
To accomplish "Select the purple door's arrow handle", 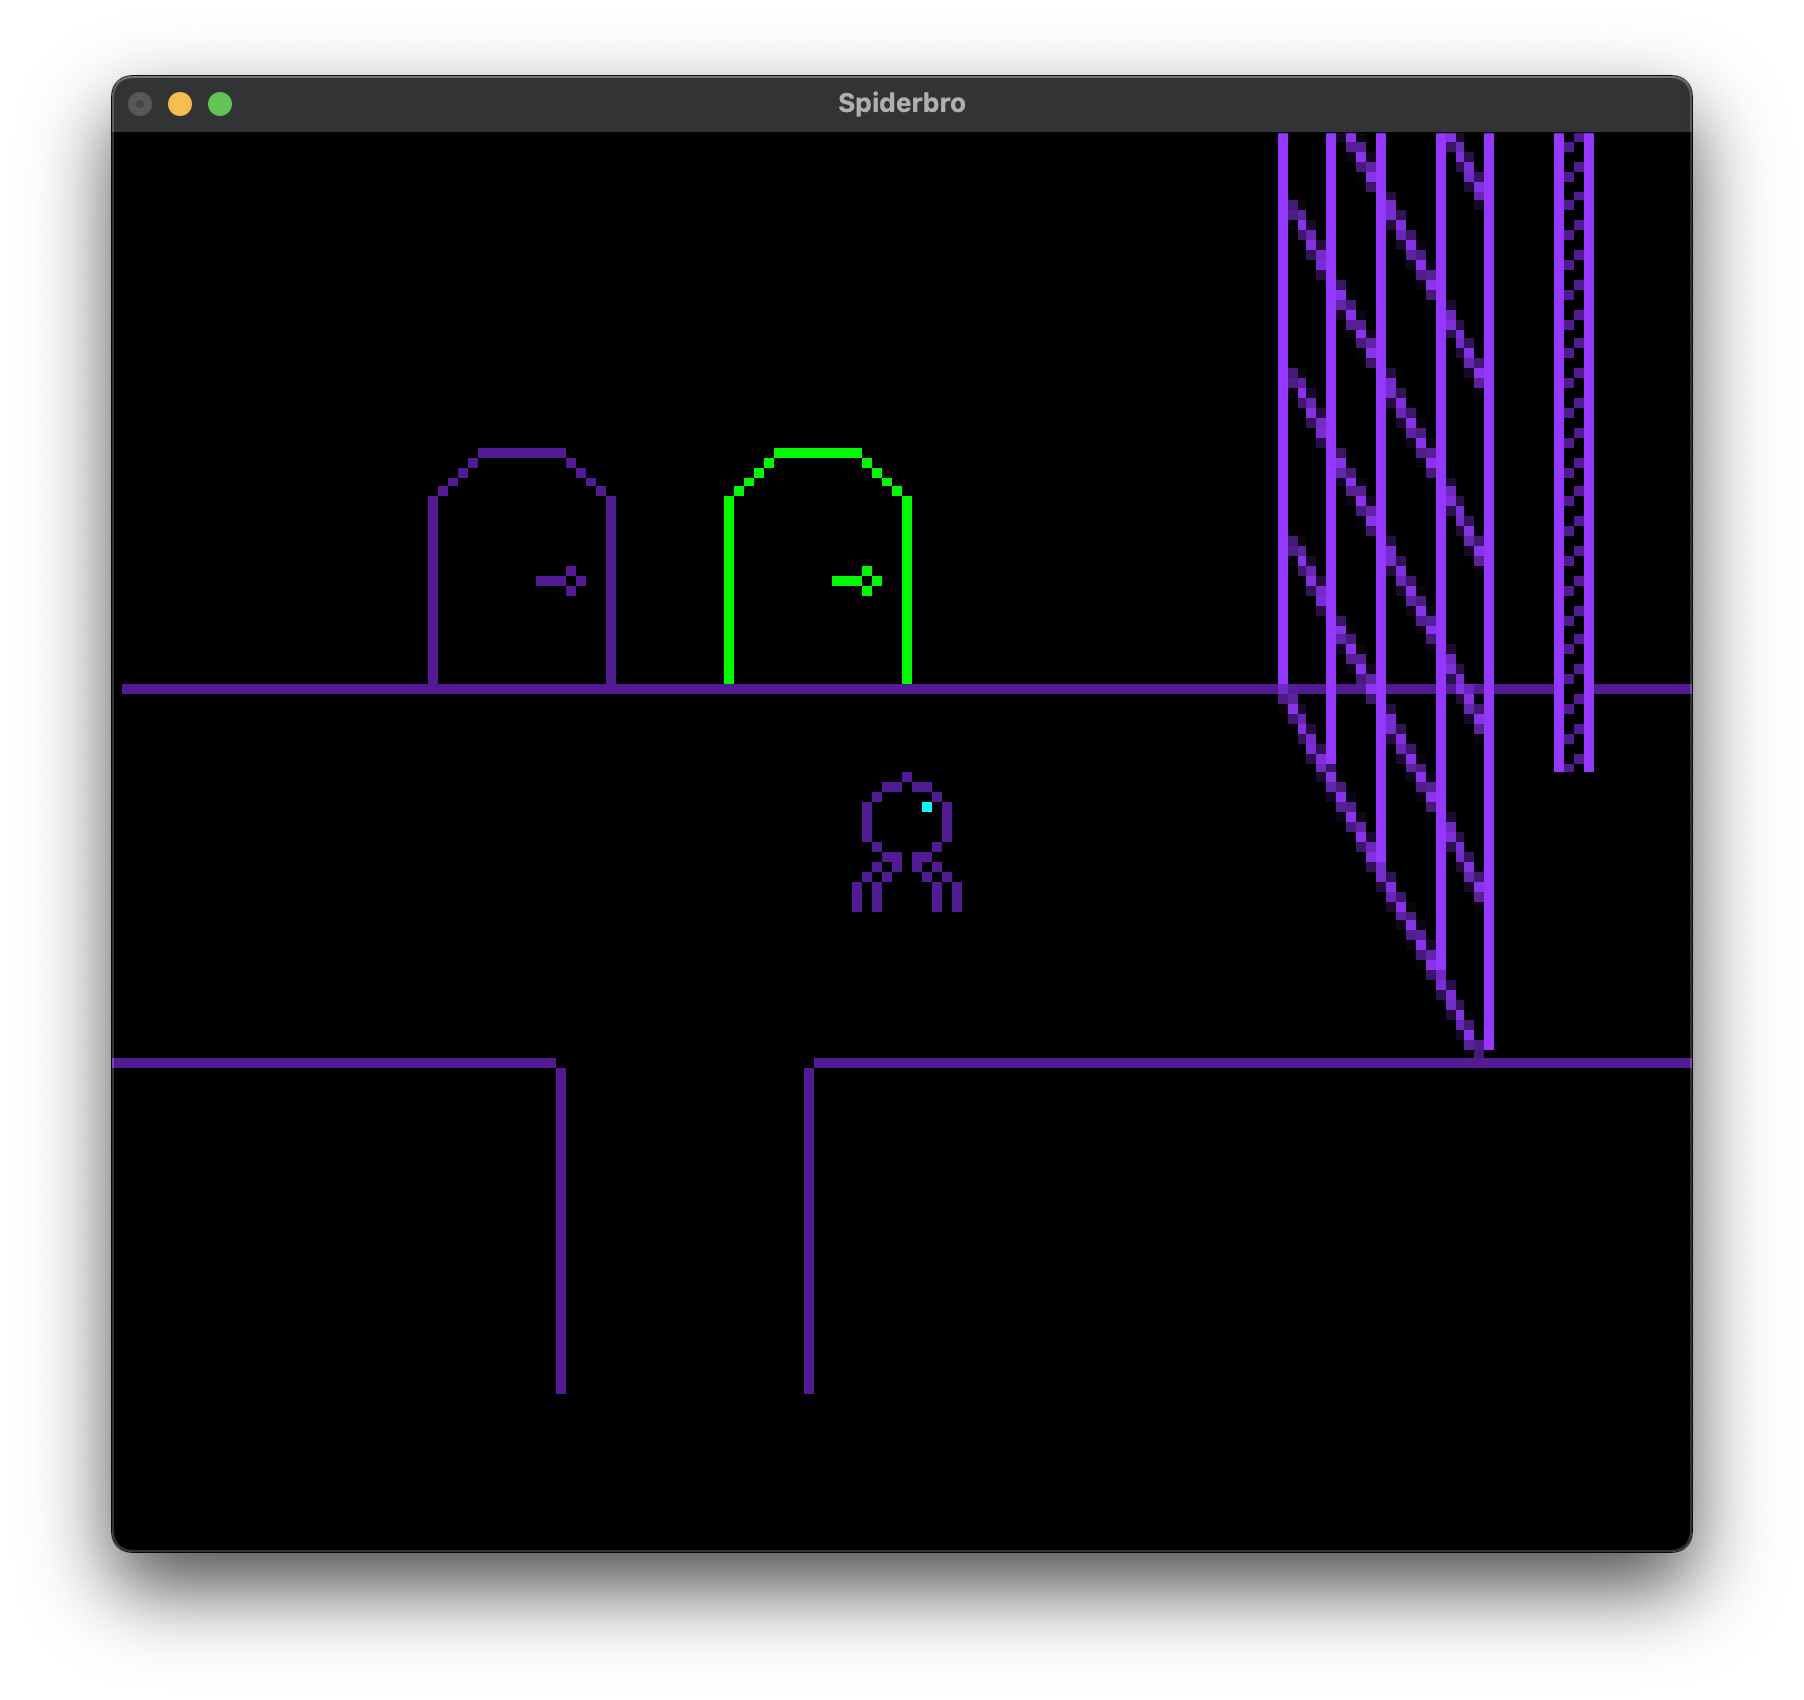I will click(562, 581).
